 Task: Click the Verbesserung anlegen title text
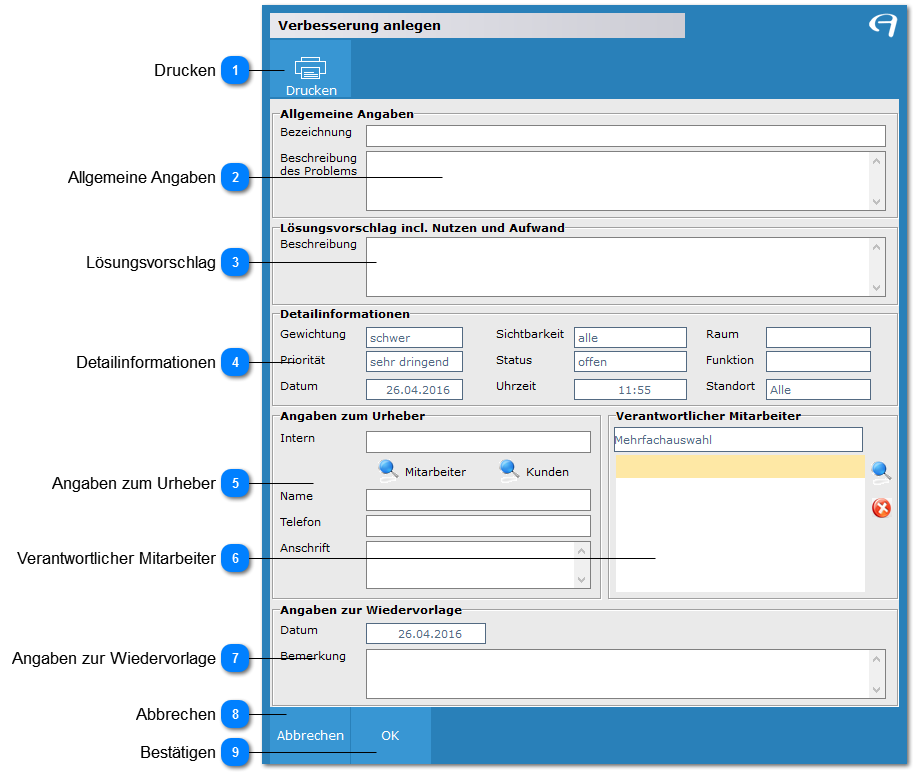tap(359, 26)
